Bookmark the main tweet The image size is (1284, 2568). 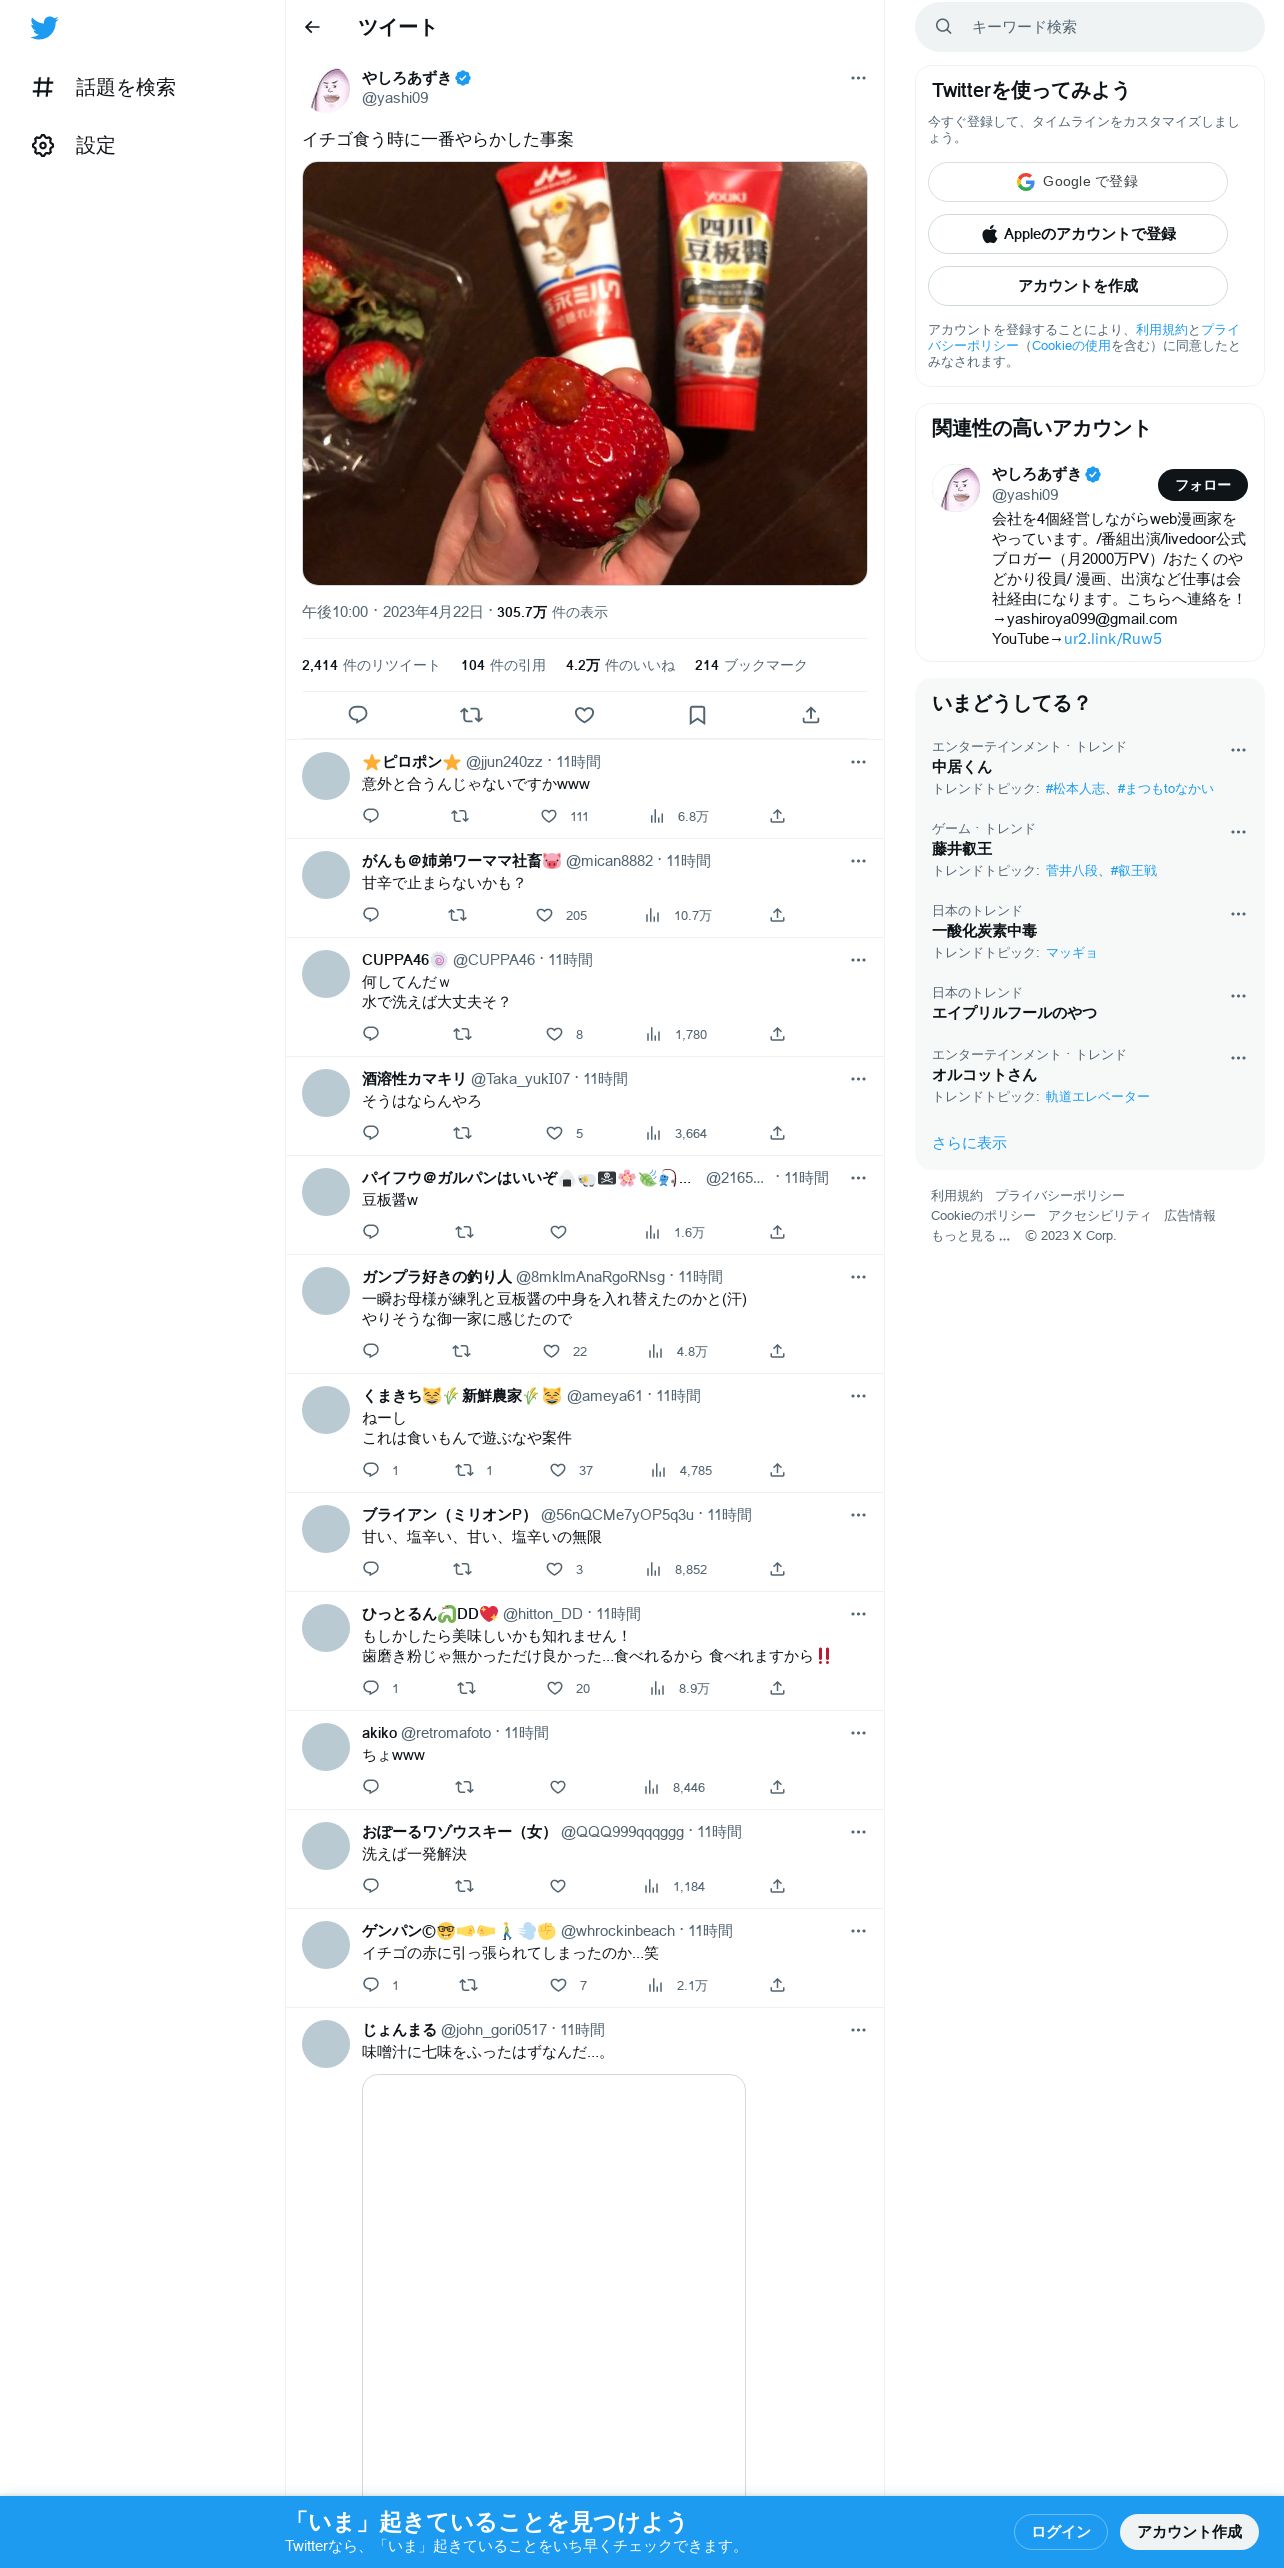697,714
